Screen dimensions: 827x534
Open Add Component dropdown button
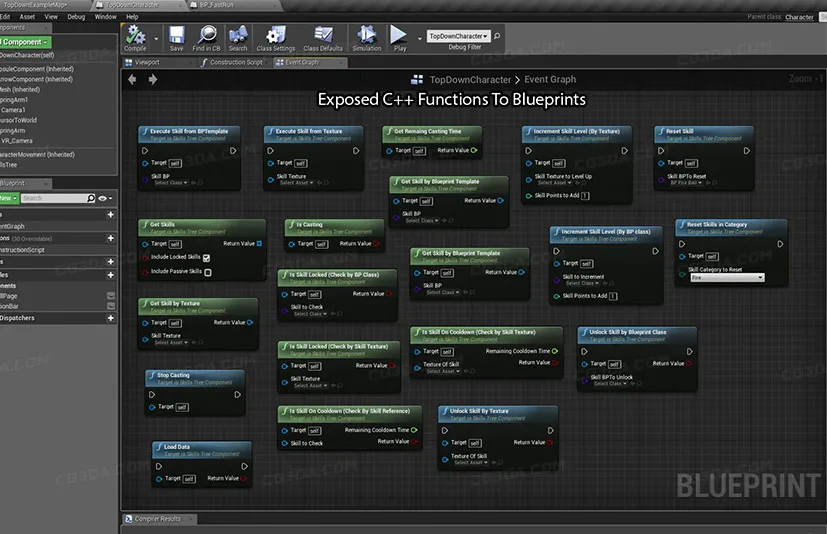(x=25, y=42)
